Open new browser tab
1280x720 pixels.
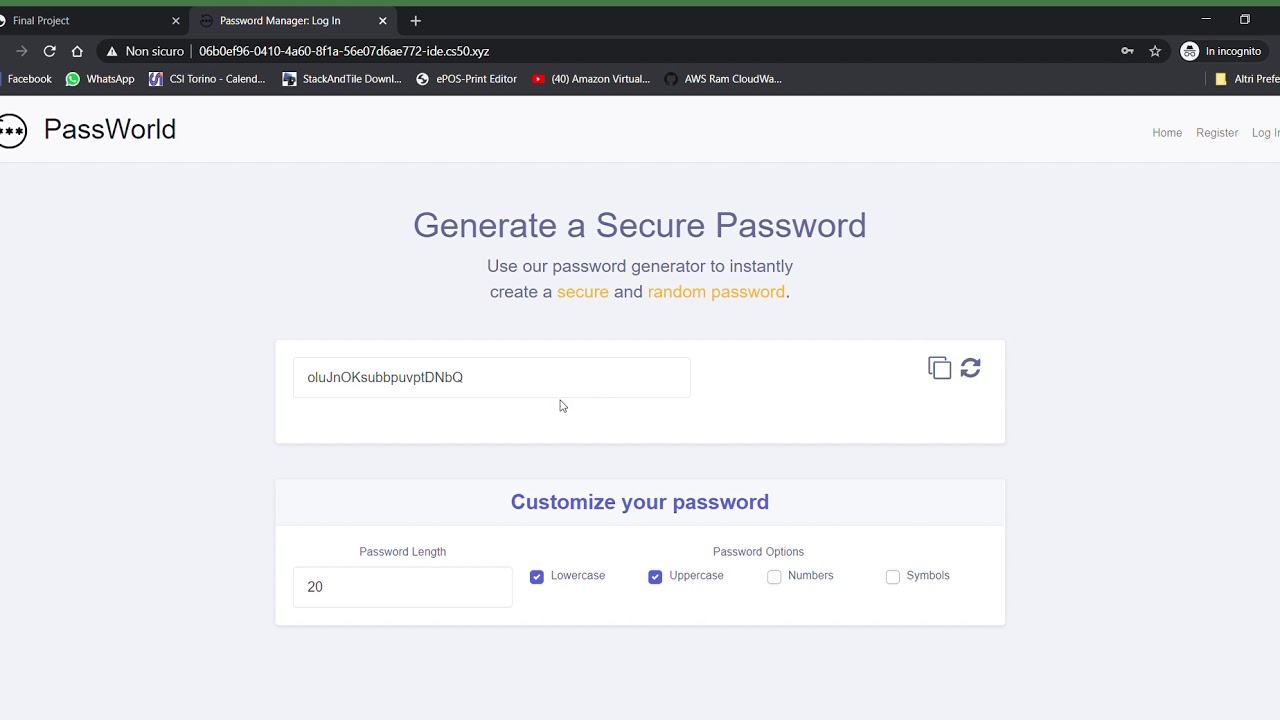[x=415, y=20]
